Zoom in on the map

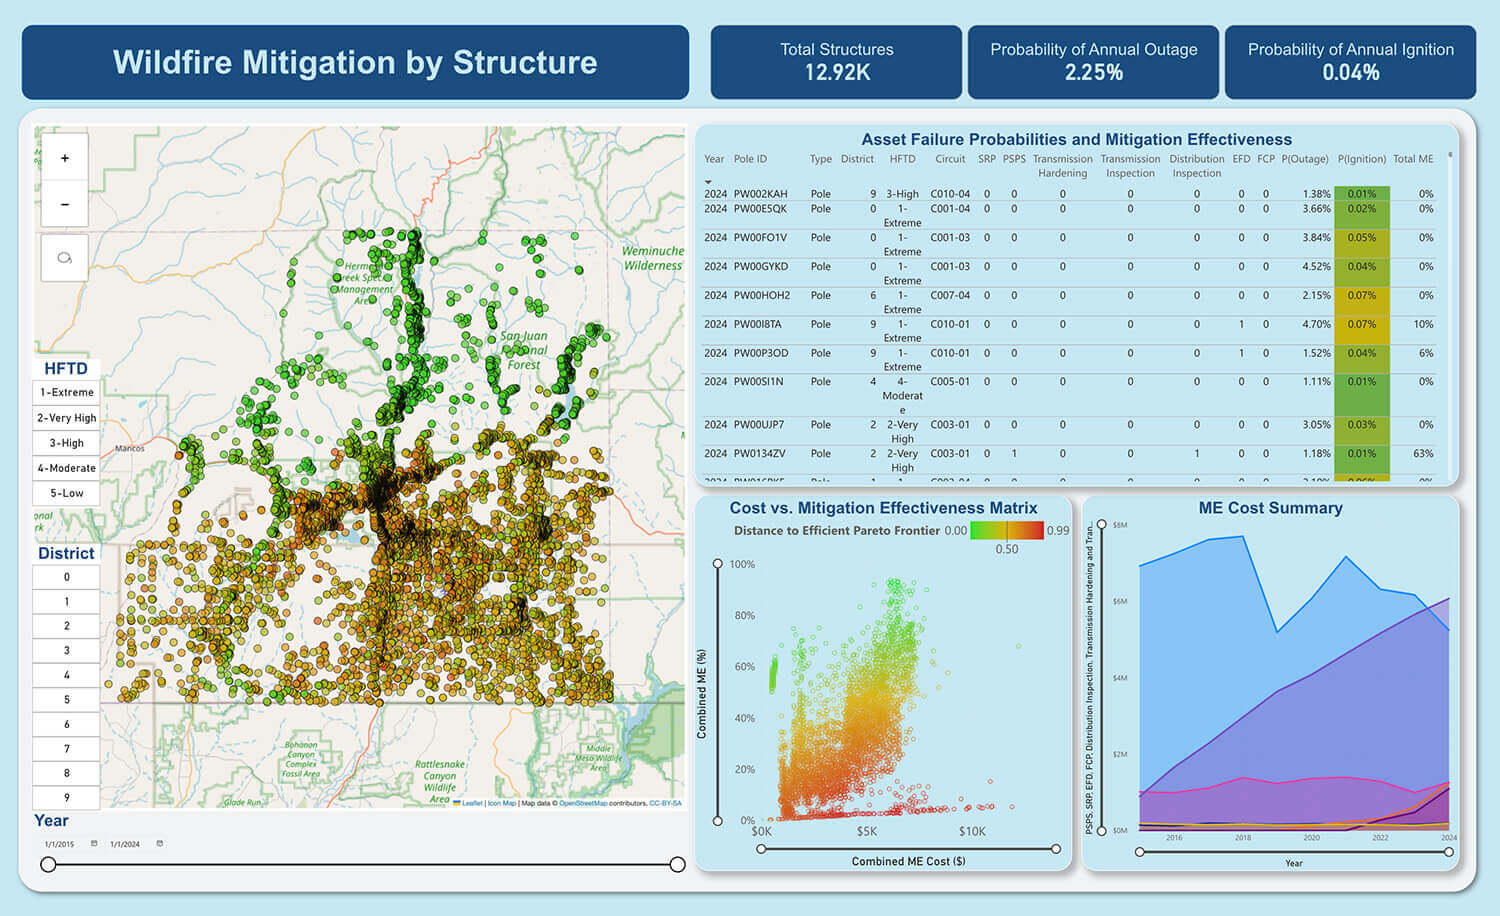[x=64, y=157]
